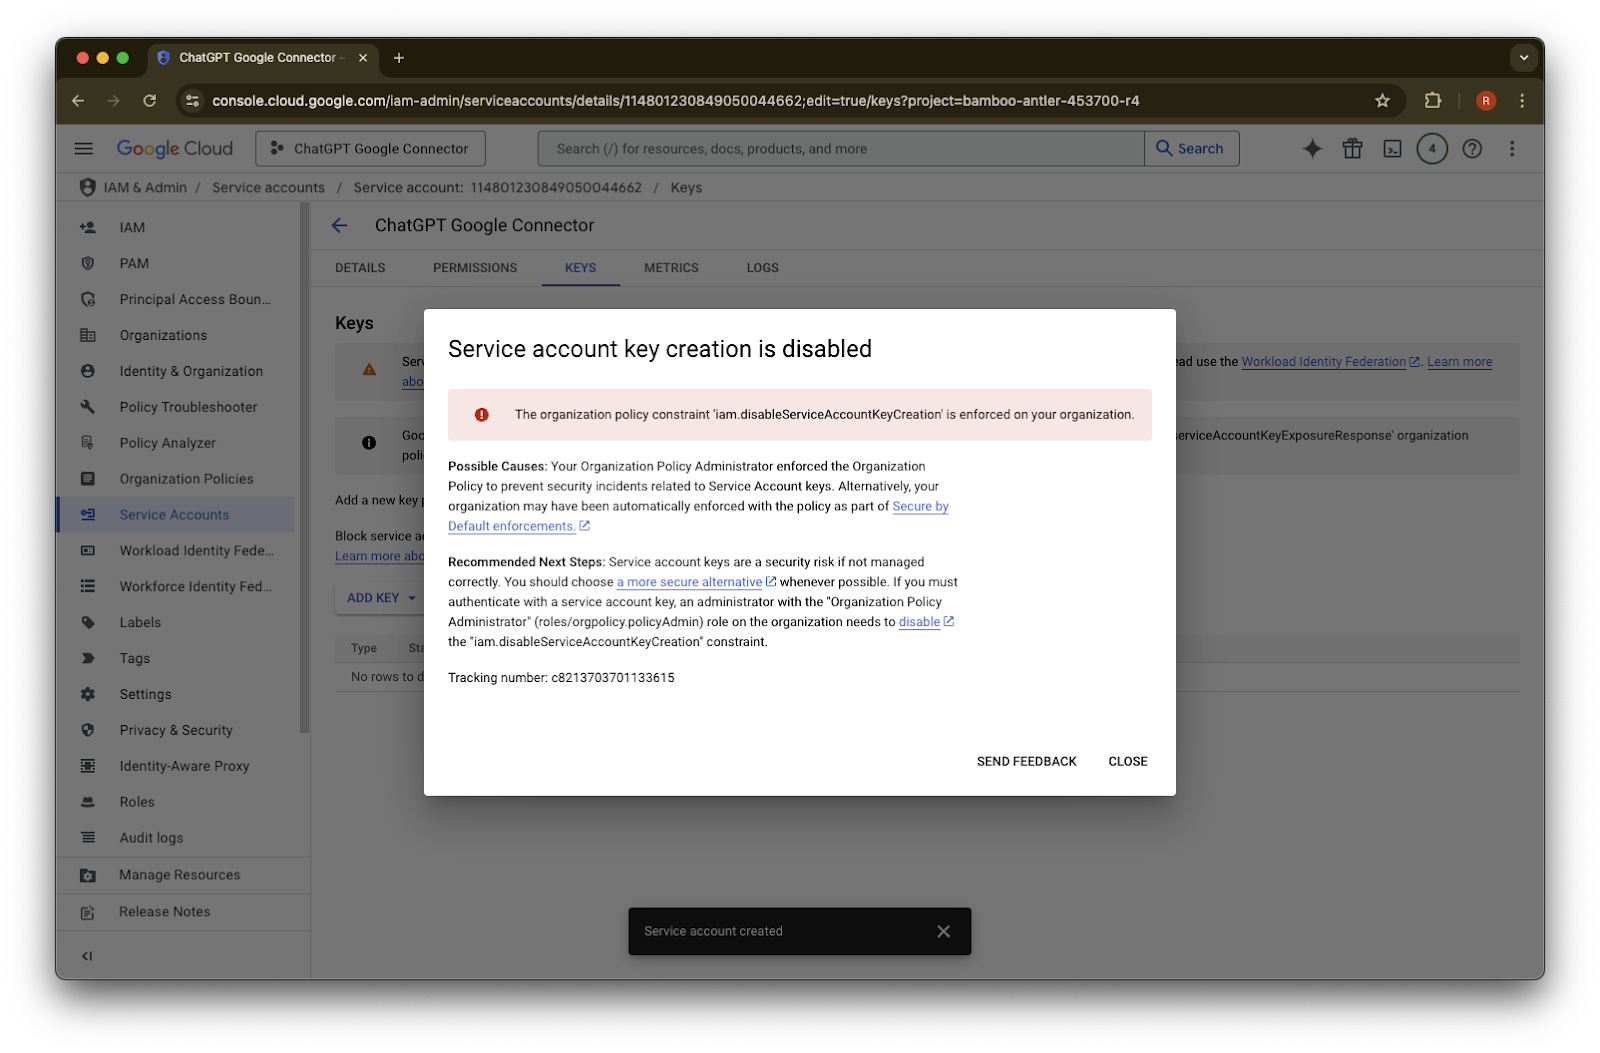
Task: Click the IAM sidebar icon
Action: [x=88, y=228]
